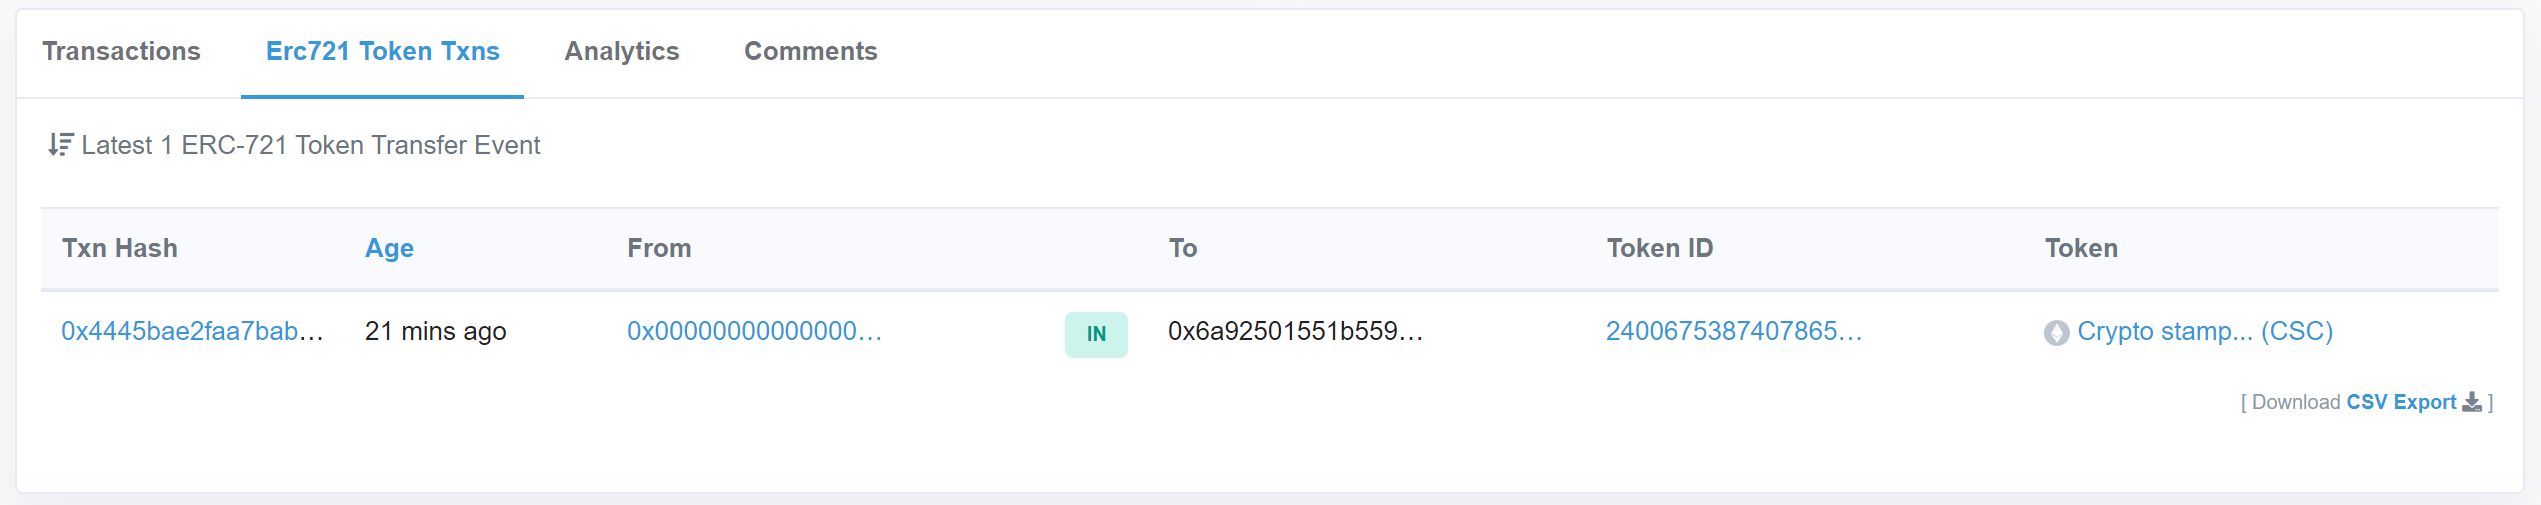Click the green IN badge
Viewport: 2541px width, 505px height.
(x=1096, y=334)
